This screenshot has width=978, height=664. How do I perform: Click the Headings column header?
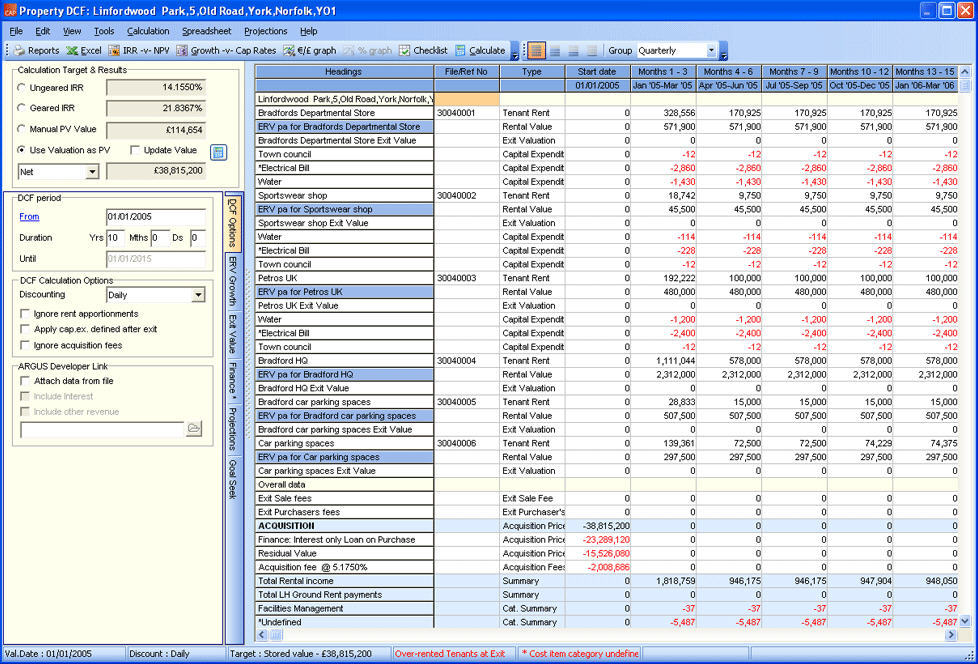click(344, 72)
